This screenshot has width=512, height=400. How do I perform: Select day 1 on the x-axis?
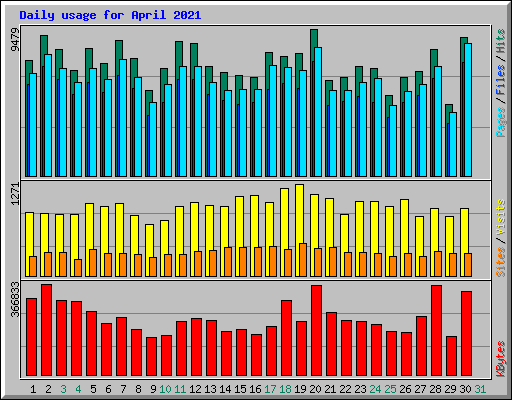(x=33, y=389)
